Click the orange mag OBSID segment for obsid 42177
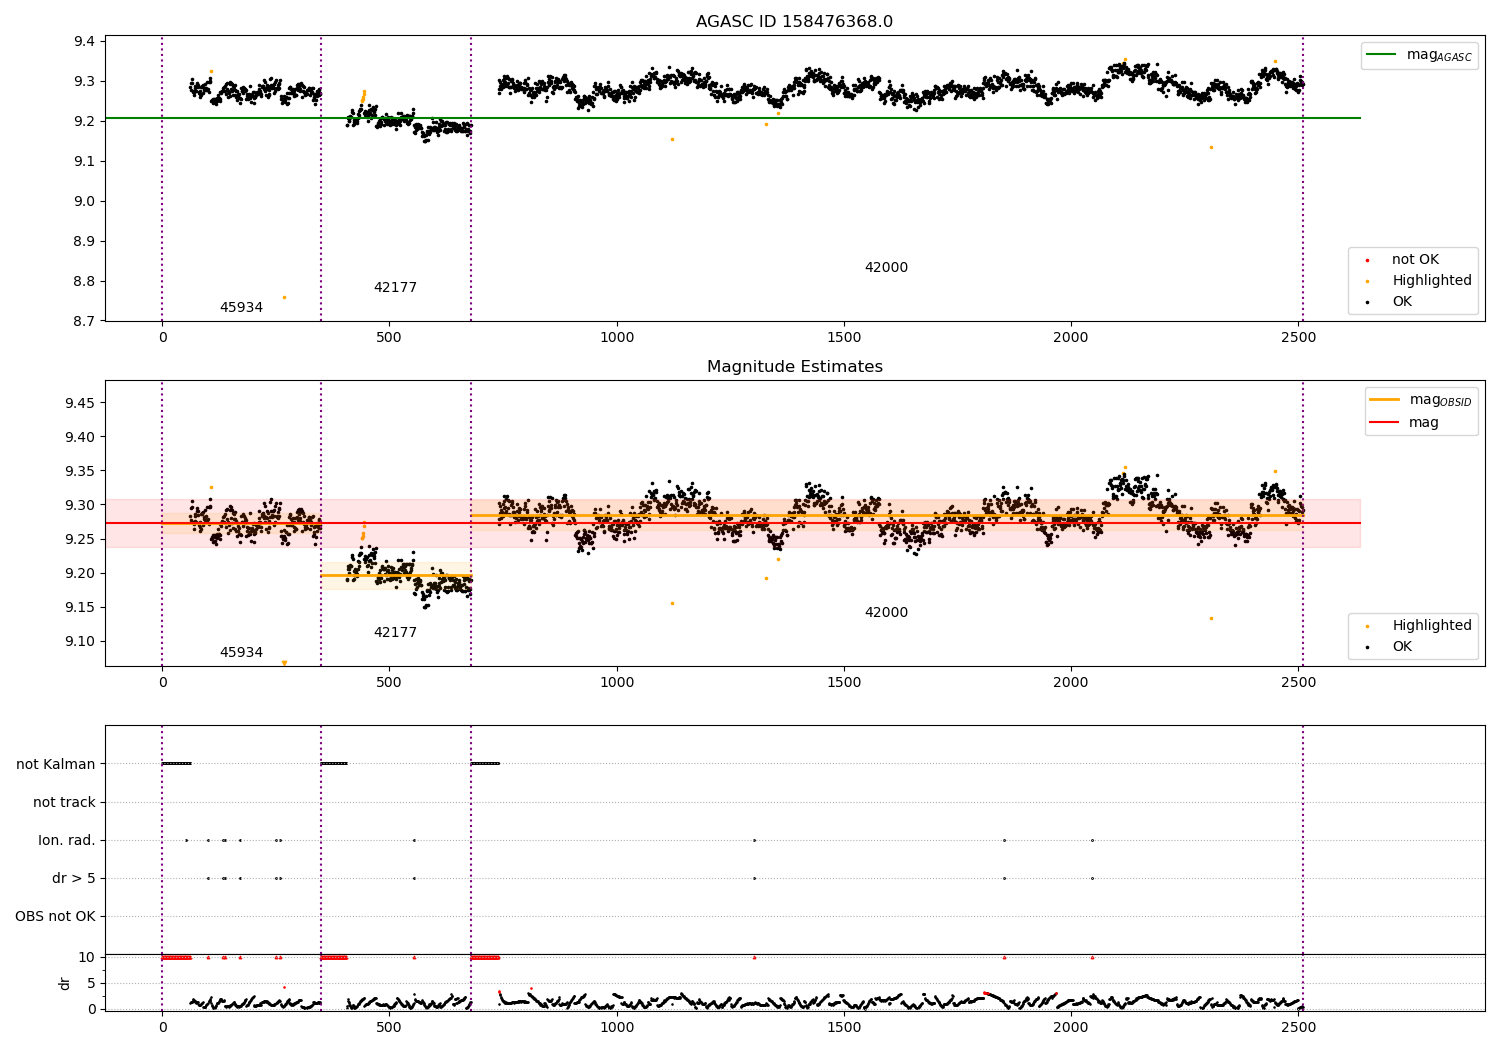This screenshot has width=1500, height=1050. pos(396,576)
